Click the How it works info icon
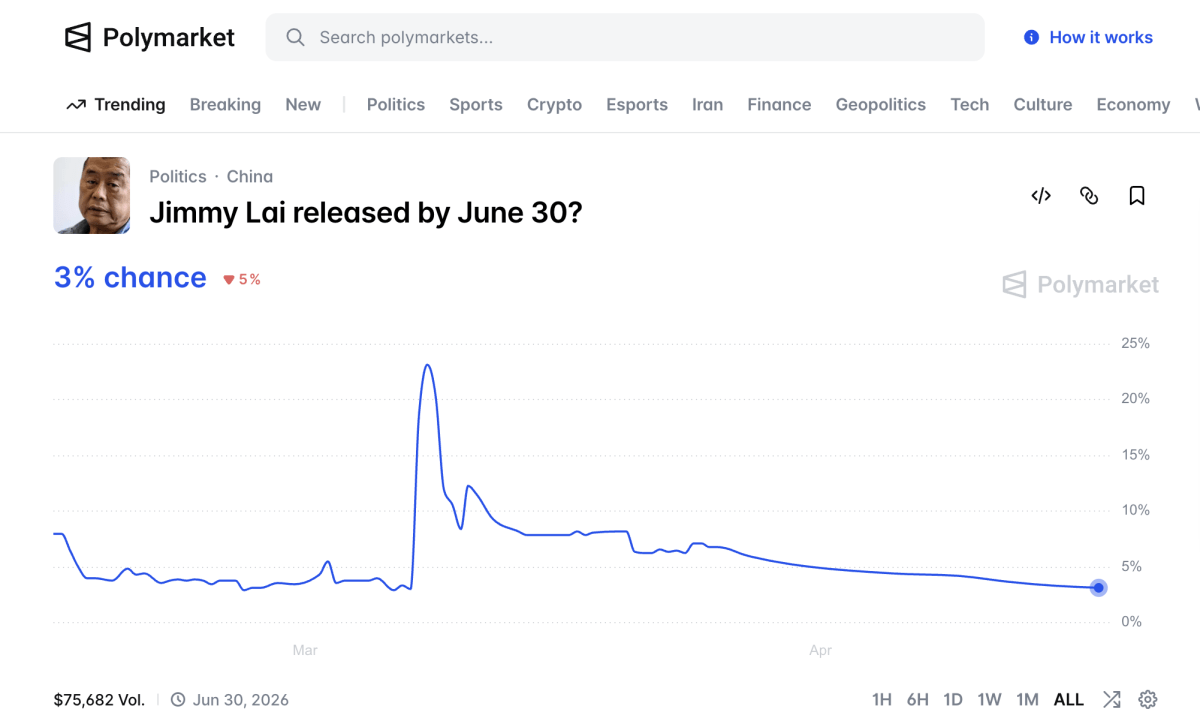Image resolution: width=1200 pixels, height=727 pixels. point(1031,37)
